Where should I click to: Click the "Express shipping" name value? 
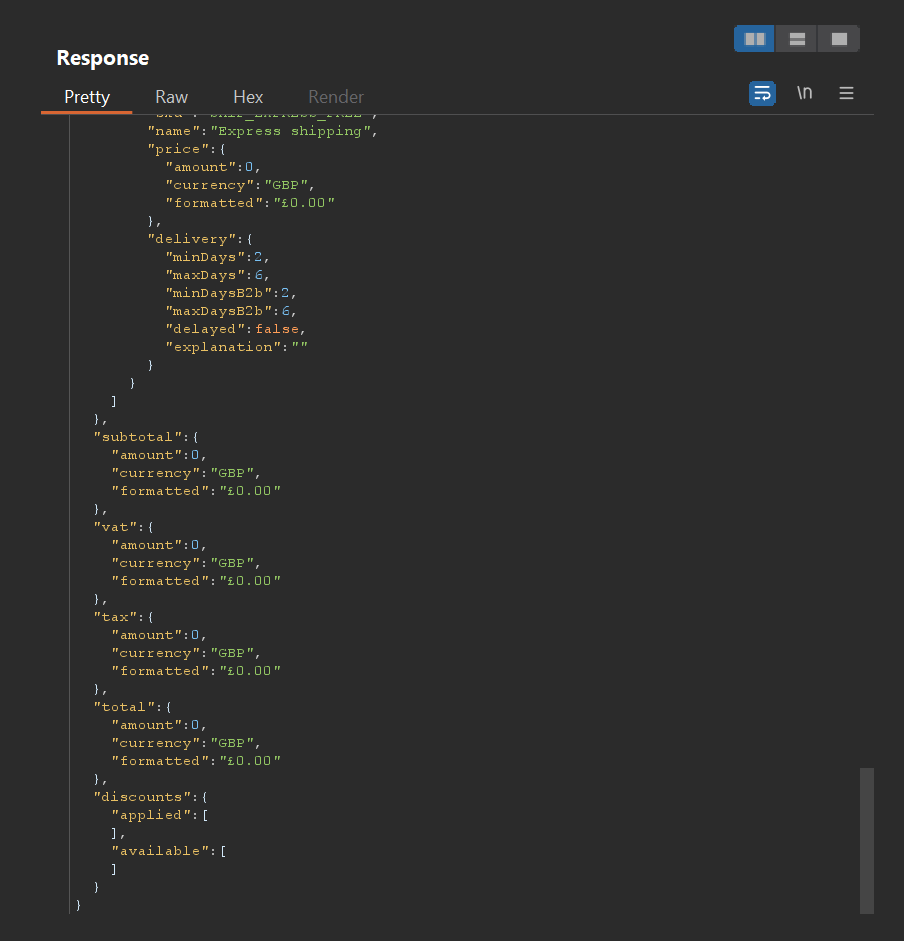(x=291, y=131)
